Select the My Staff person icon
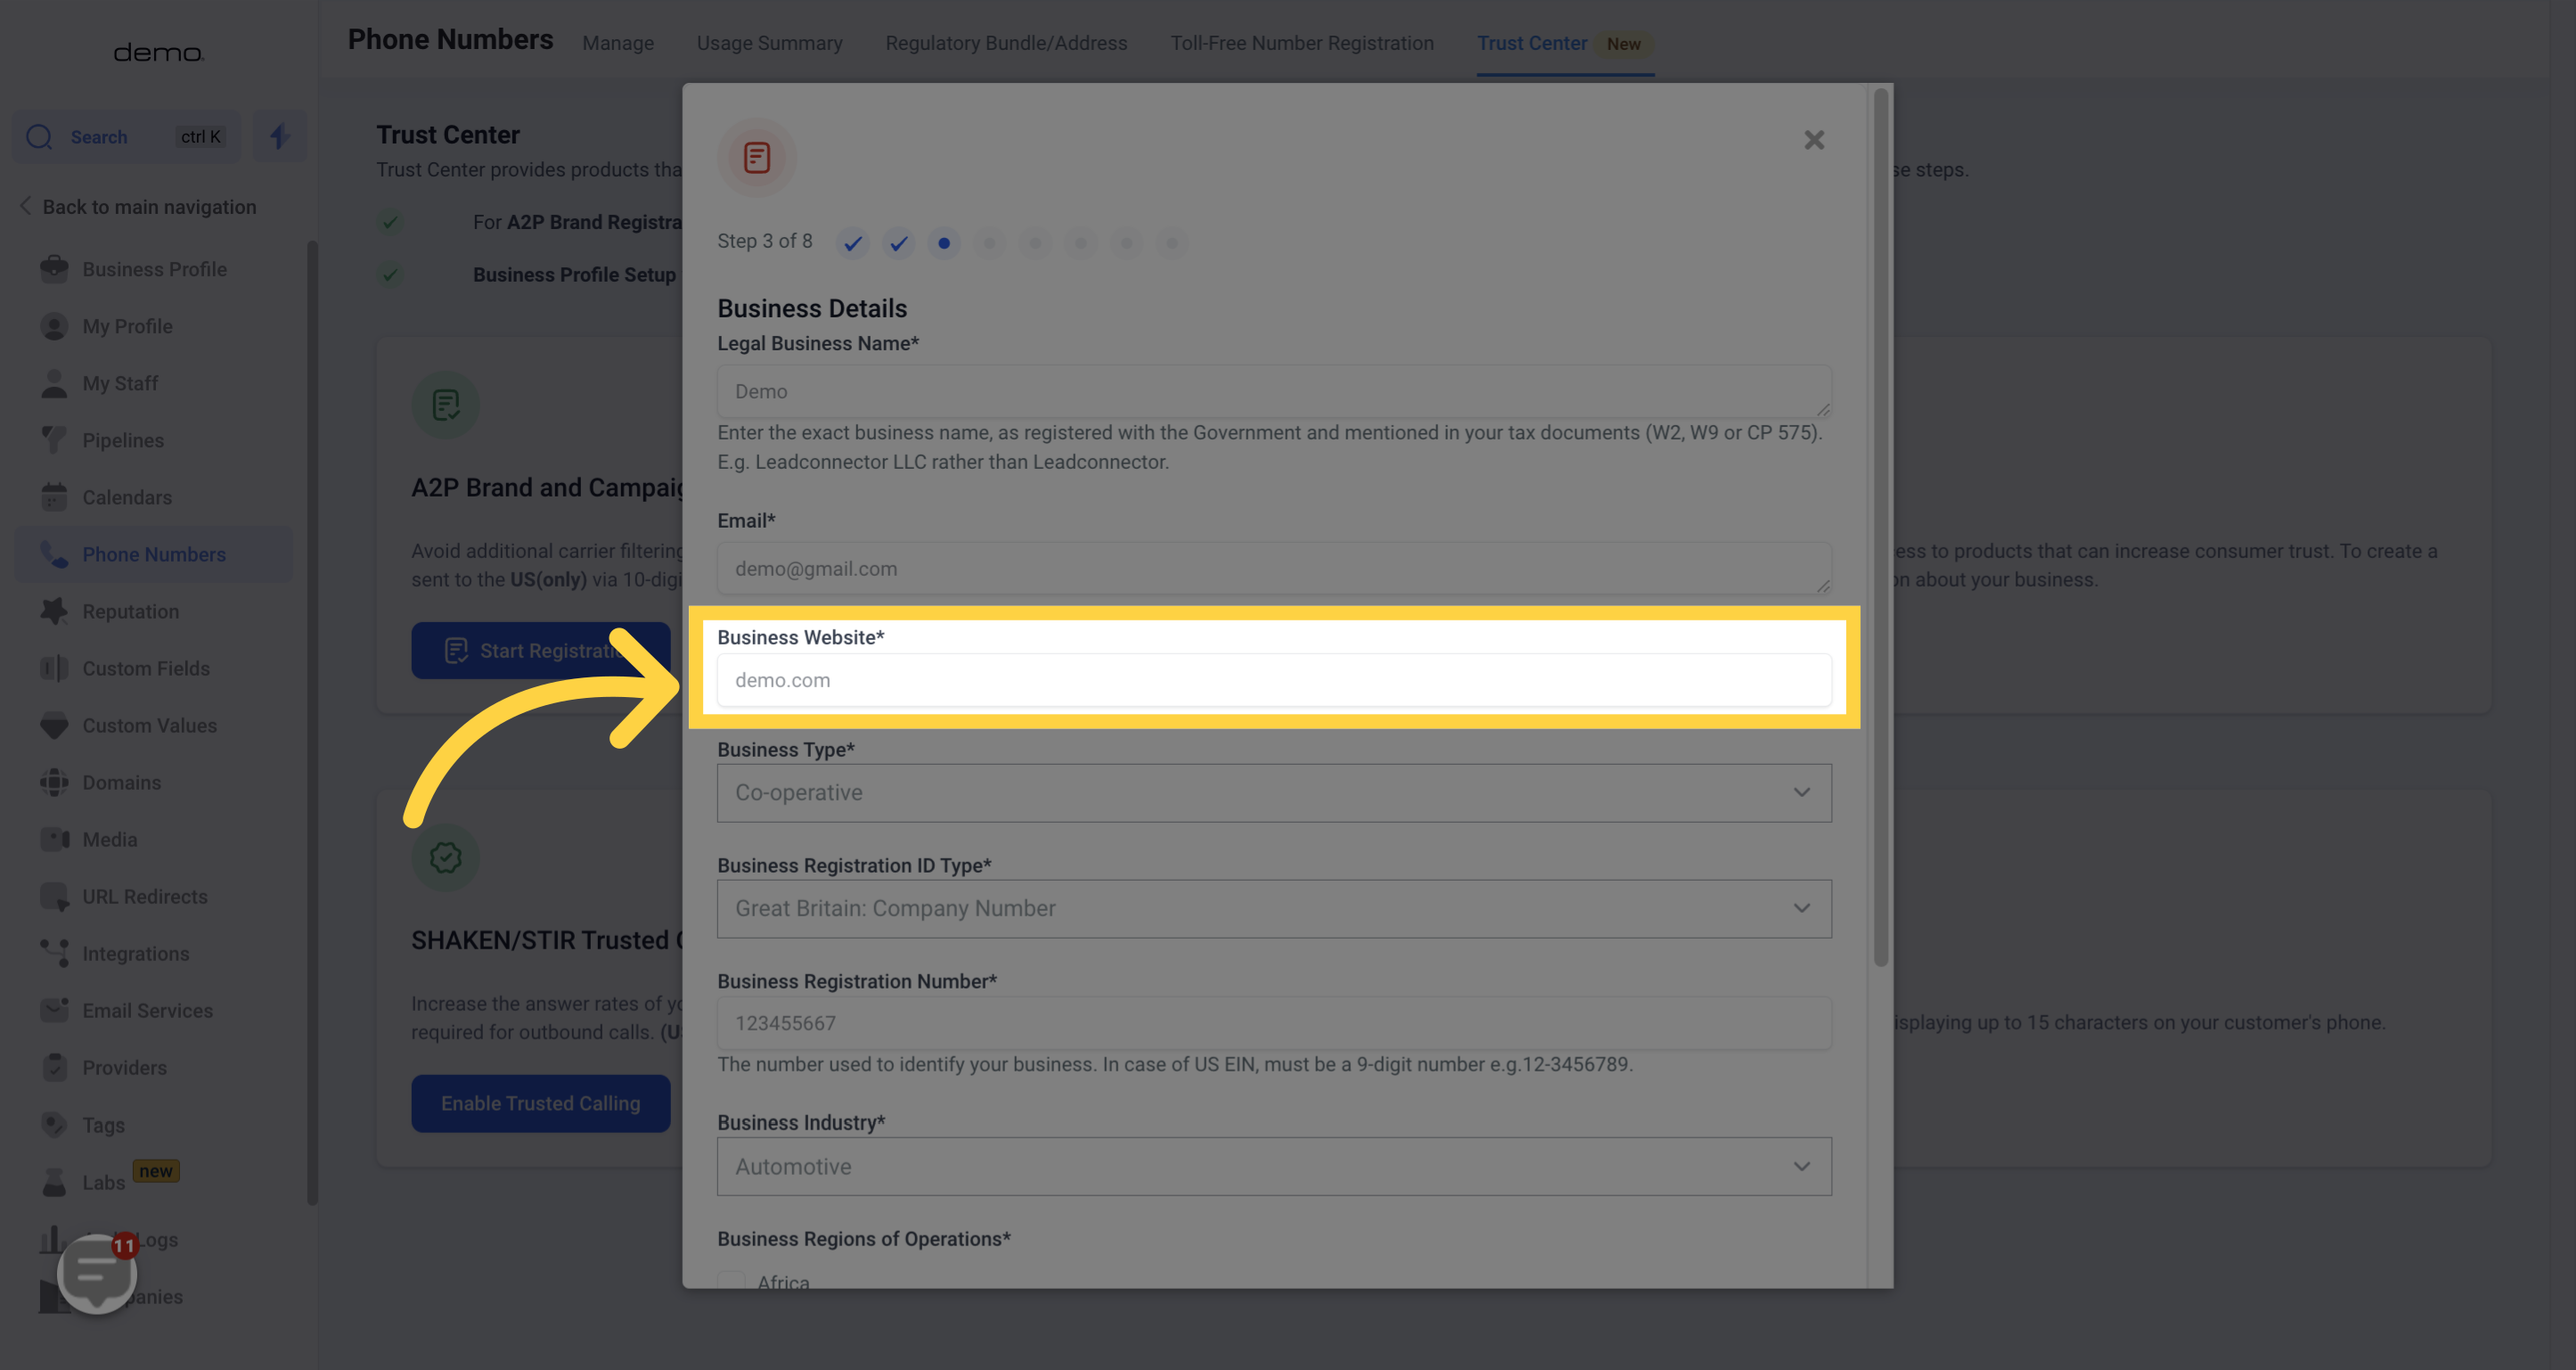Screen dimensions: 2576x1370 point(54,383)
